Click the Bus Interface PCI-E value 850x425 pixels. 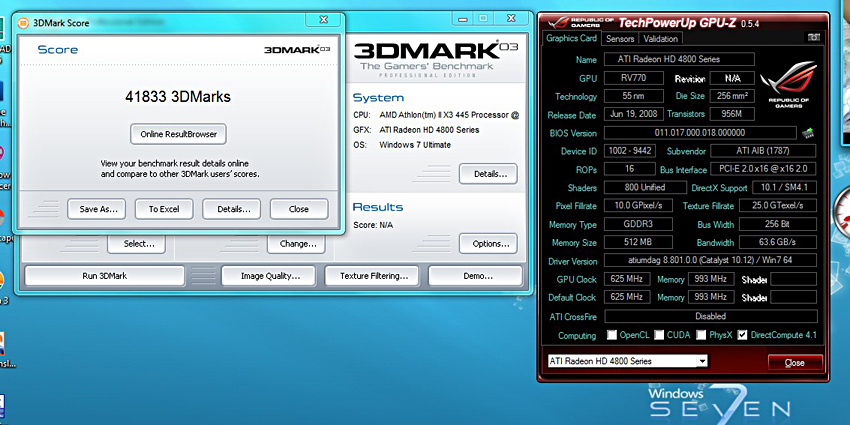coord(763,169)
